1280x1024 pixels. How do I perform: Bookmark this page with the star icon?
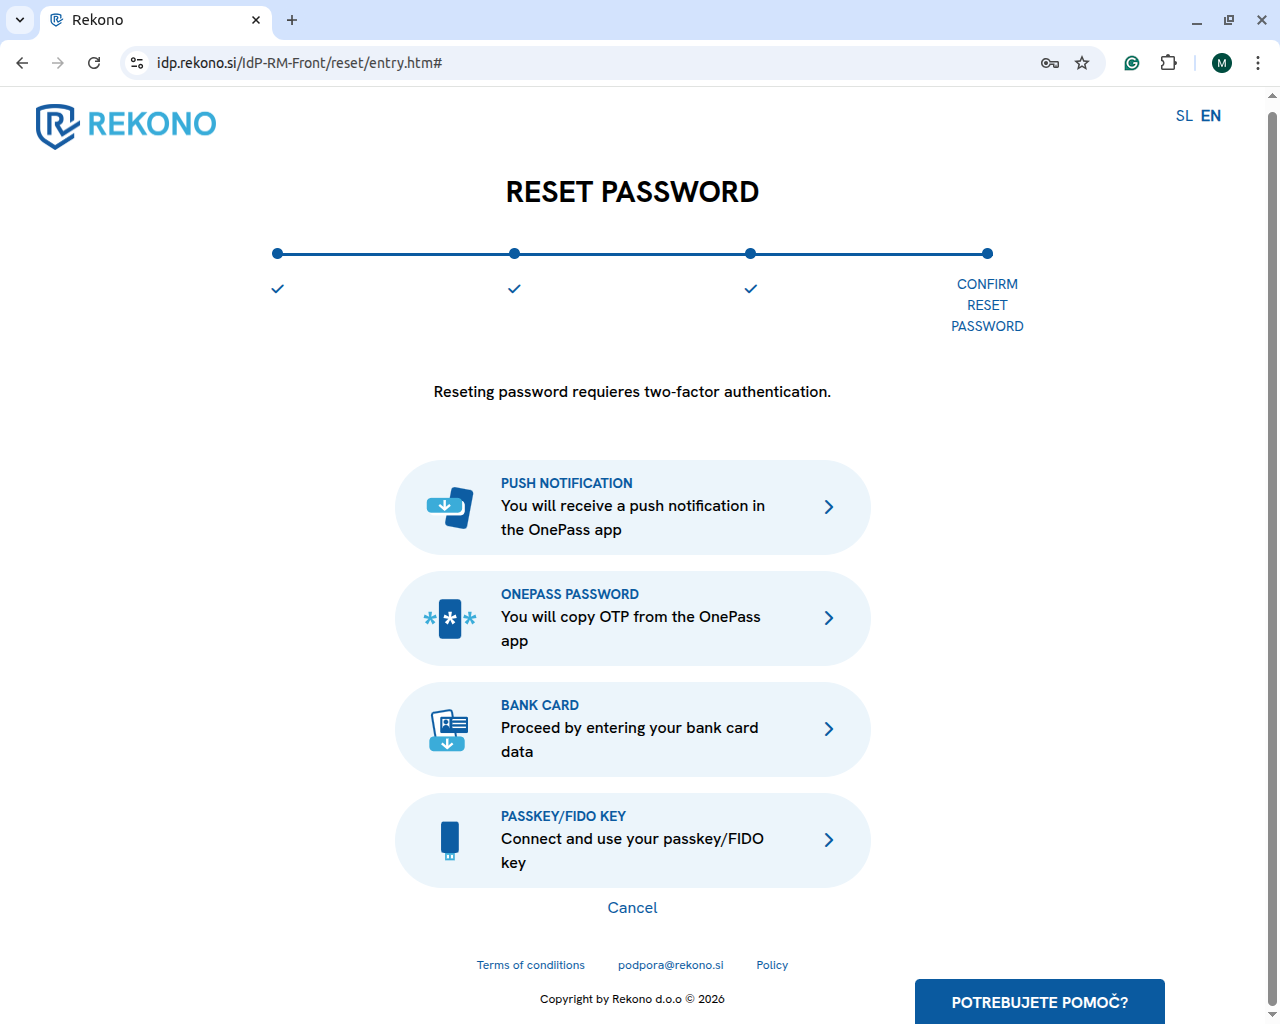click(1082, 63)
